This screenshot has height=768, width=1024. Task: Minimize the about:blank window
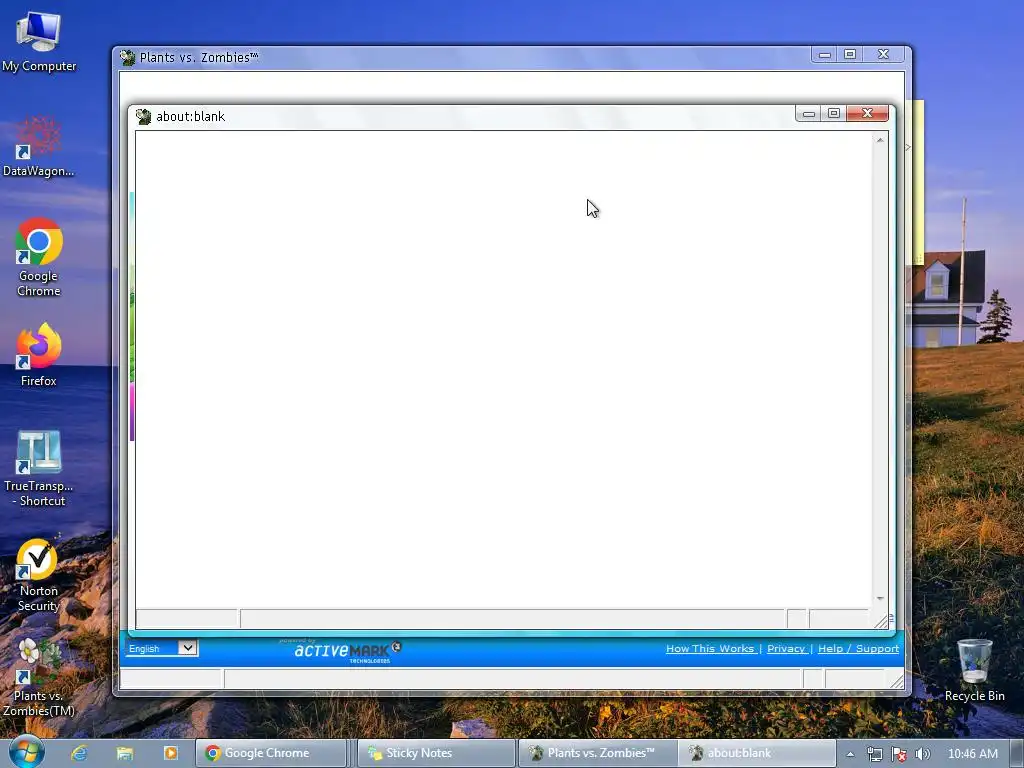(x=808, y=113)
